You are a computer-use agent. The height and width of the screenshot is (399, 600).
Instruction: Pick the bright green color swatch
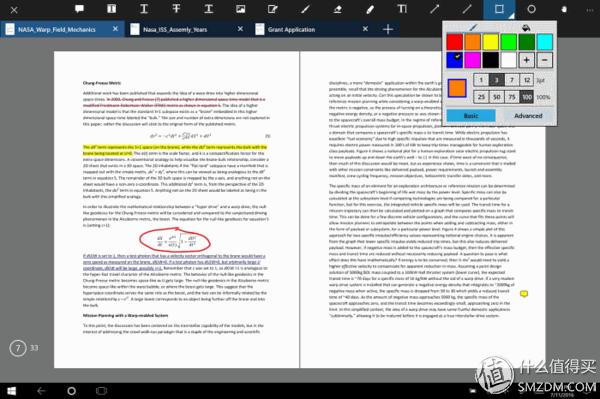[509, 42]
